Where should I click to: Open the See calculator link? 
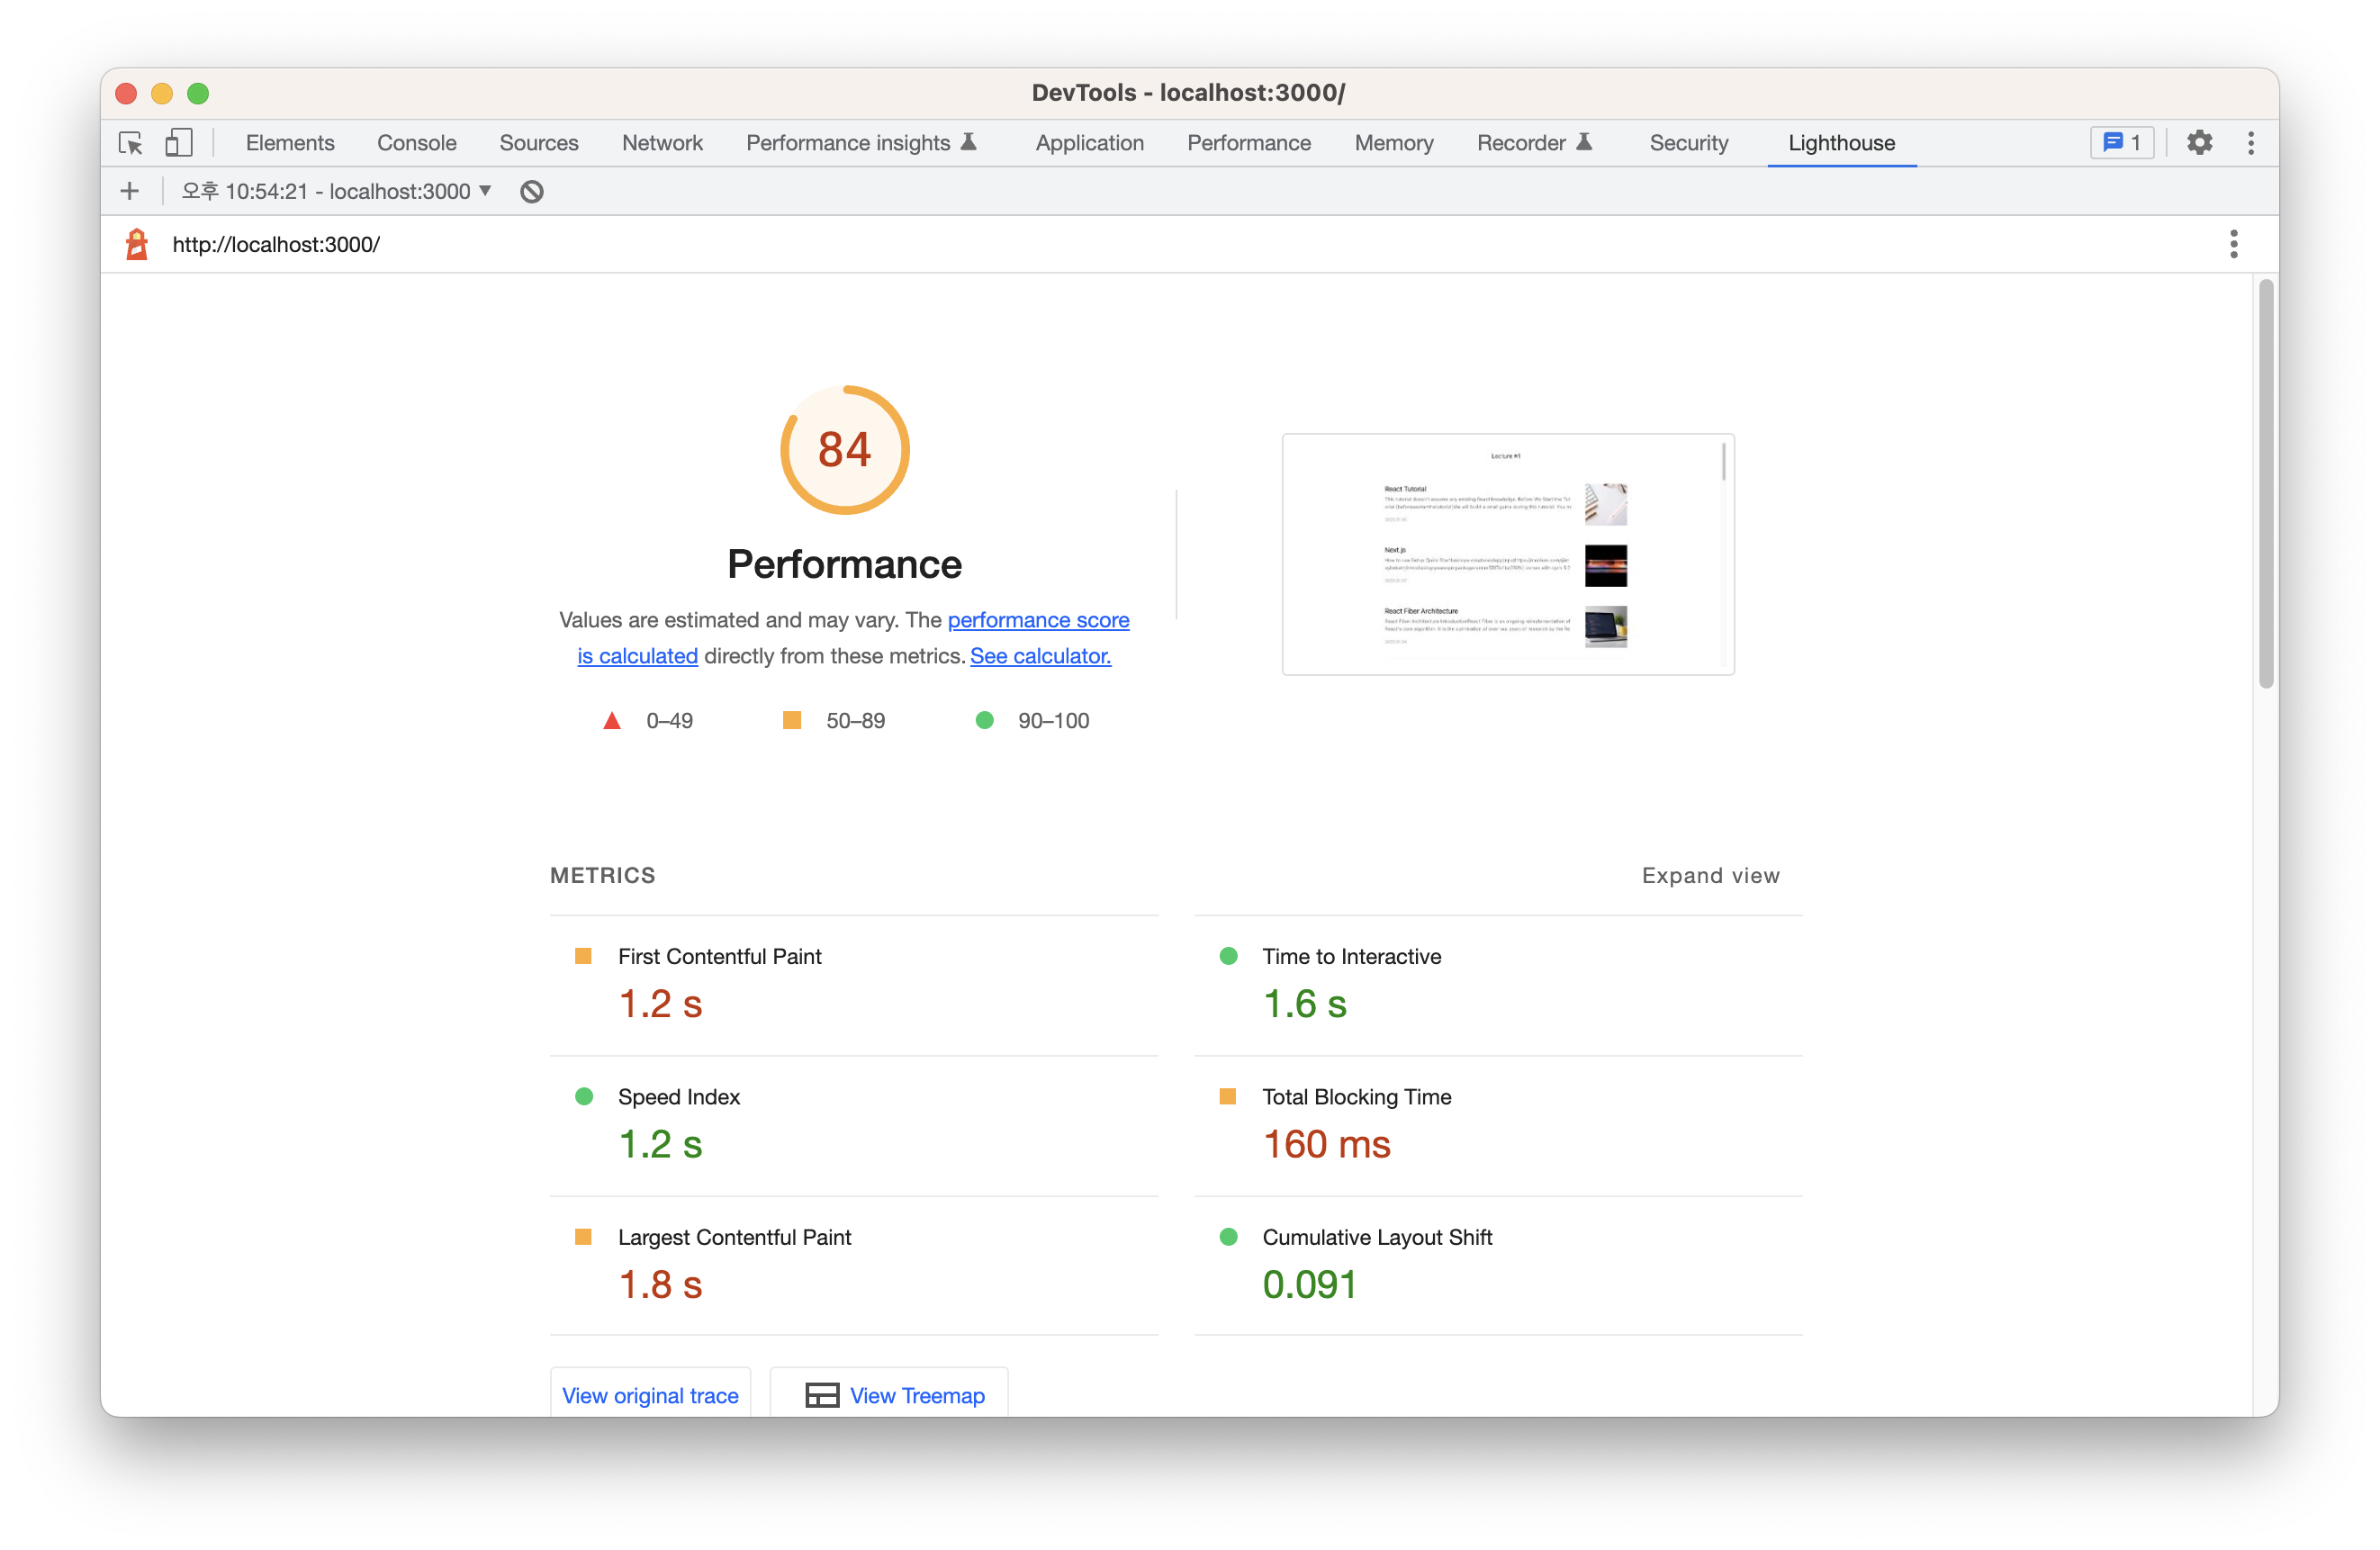pyautogui.click(x=1040, y=656)
